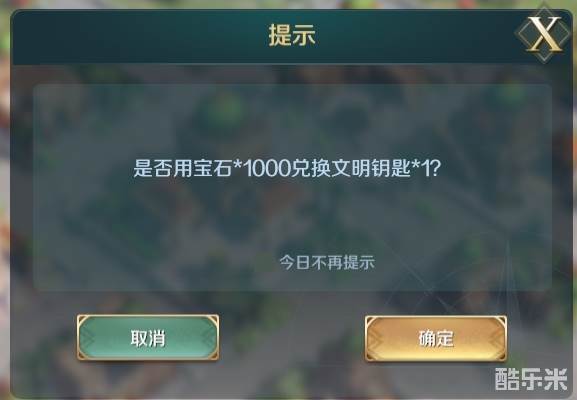
Task: Click the green 取消 button's label
Action: pyautogui.click(x=148, y=338)
